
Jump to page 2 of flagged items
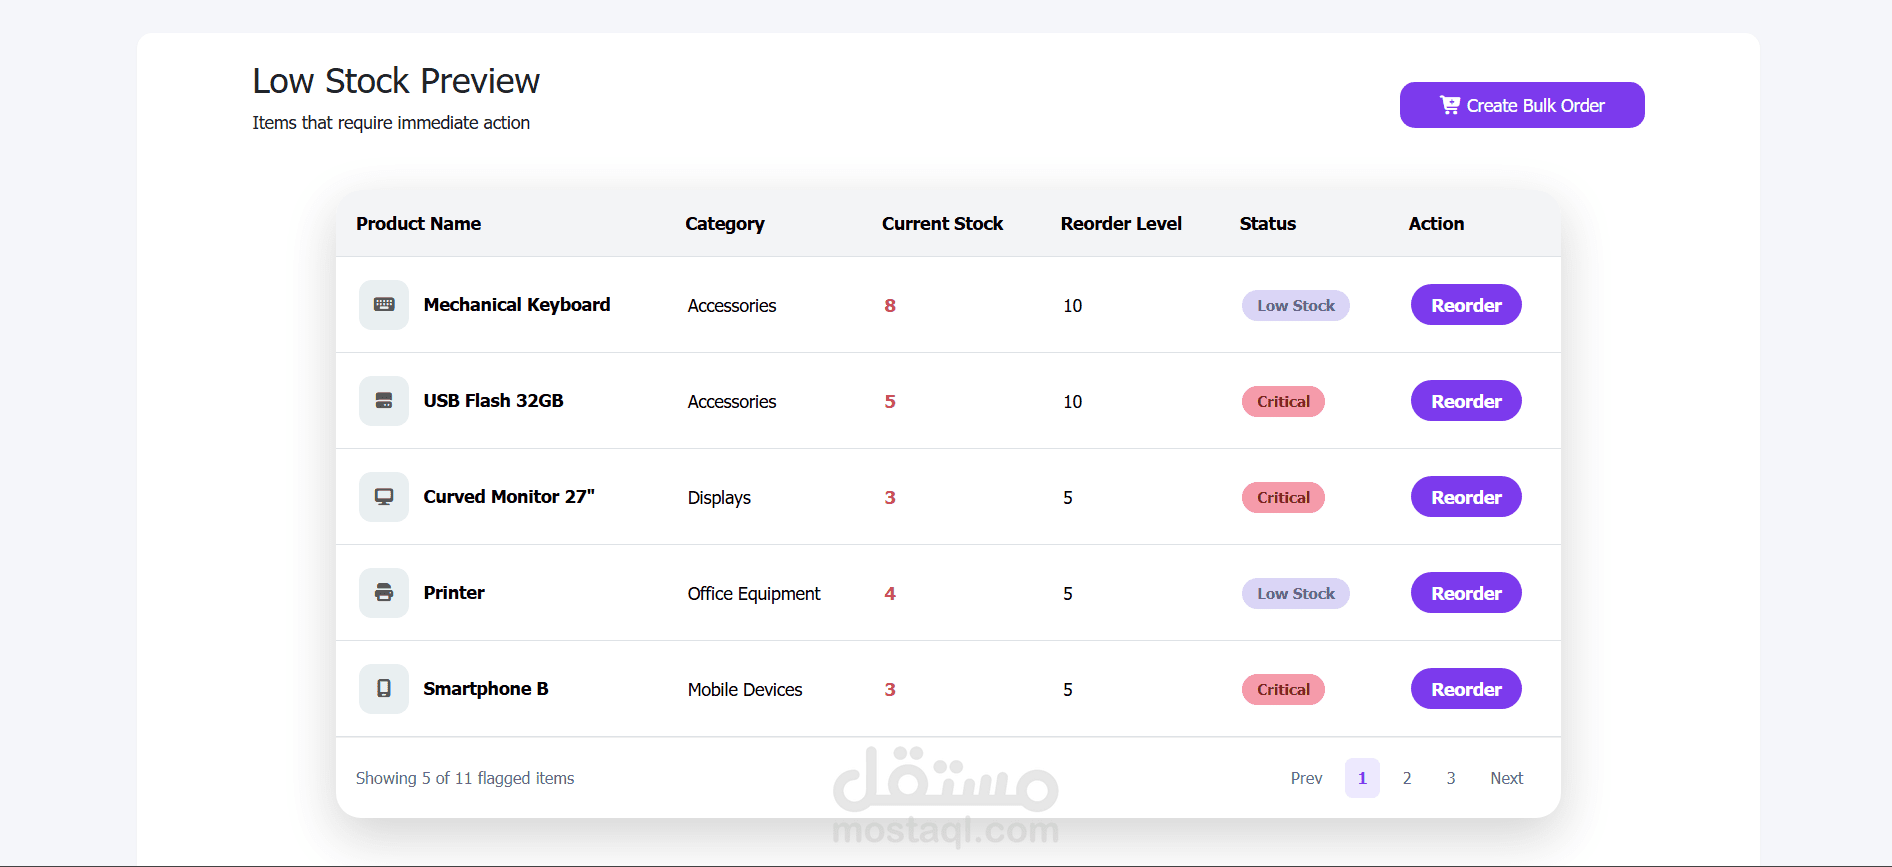1407,778
